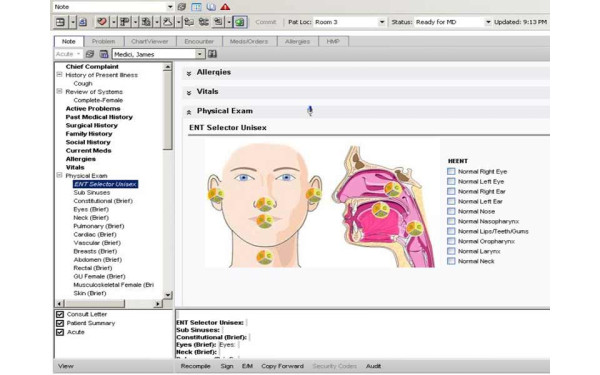Open the blue book icon beside warning triangle

(x=211, y=7)
